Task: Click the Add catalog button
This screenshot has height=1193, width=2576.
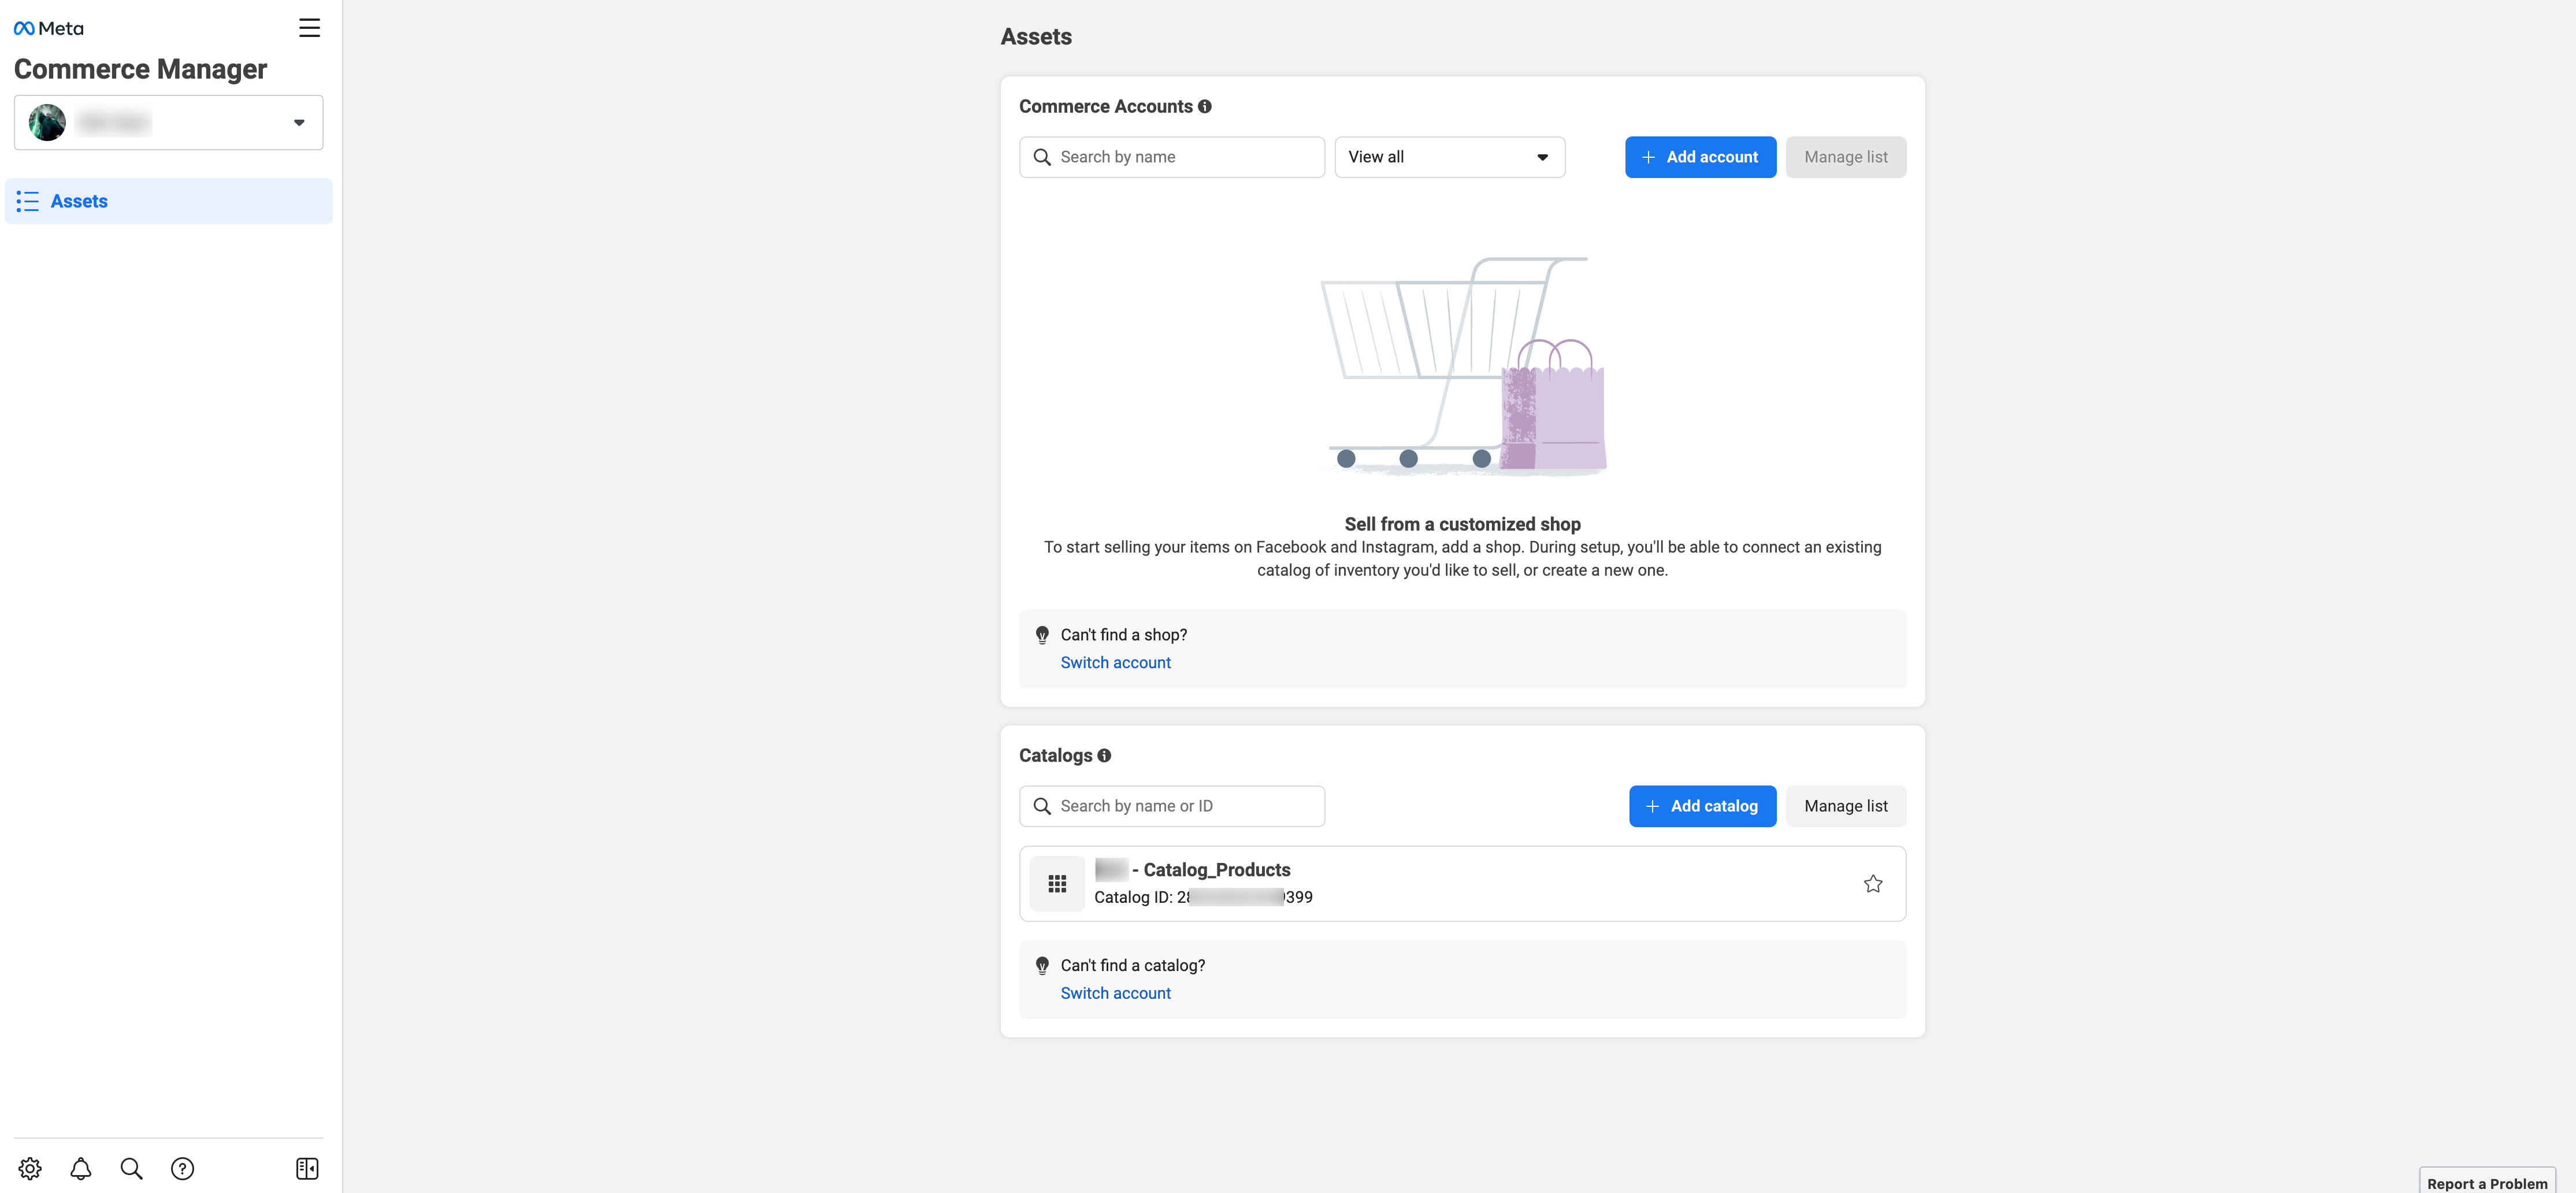Action: [x=1702, y=806]
